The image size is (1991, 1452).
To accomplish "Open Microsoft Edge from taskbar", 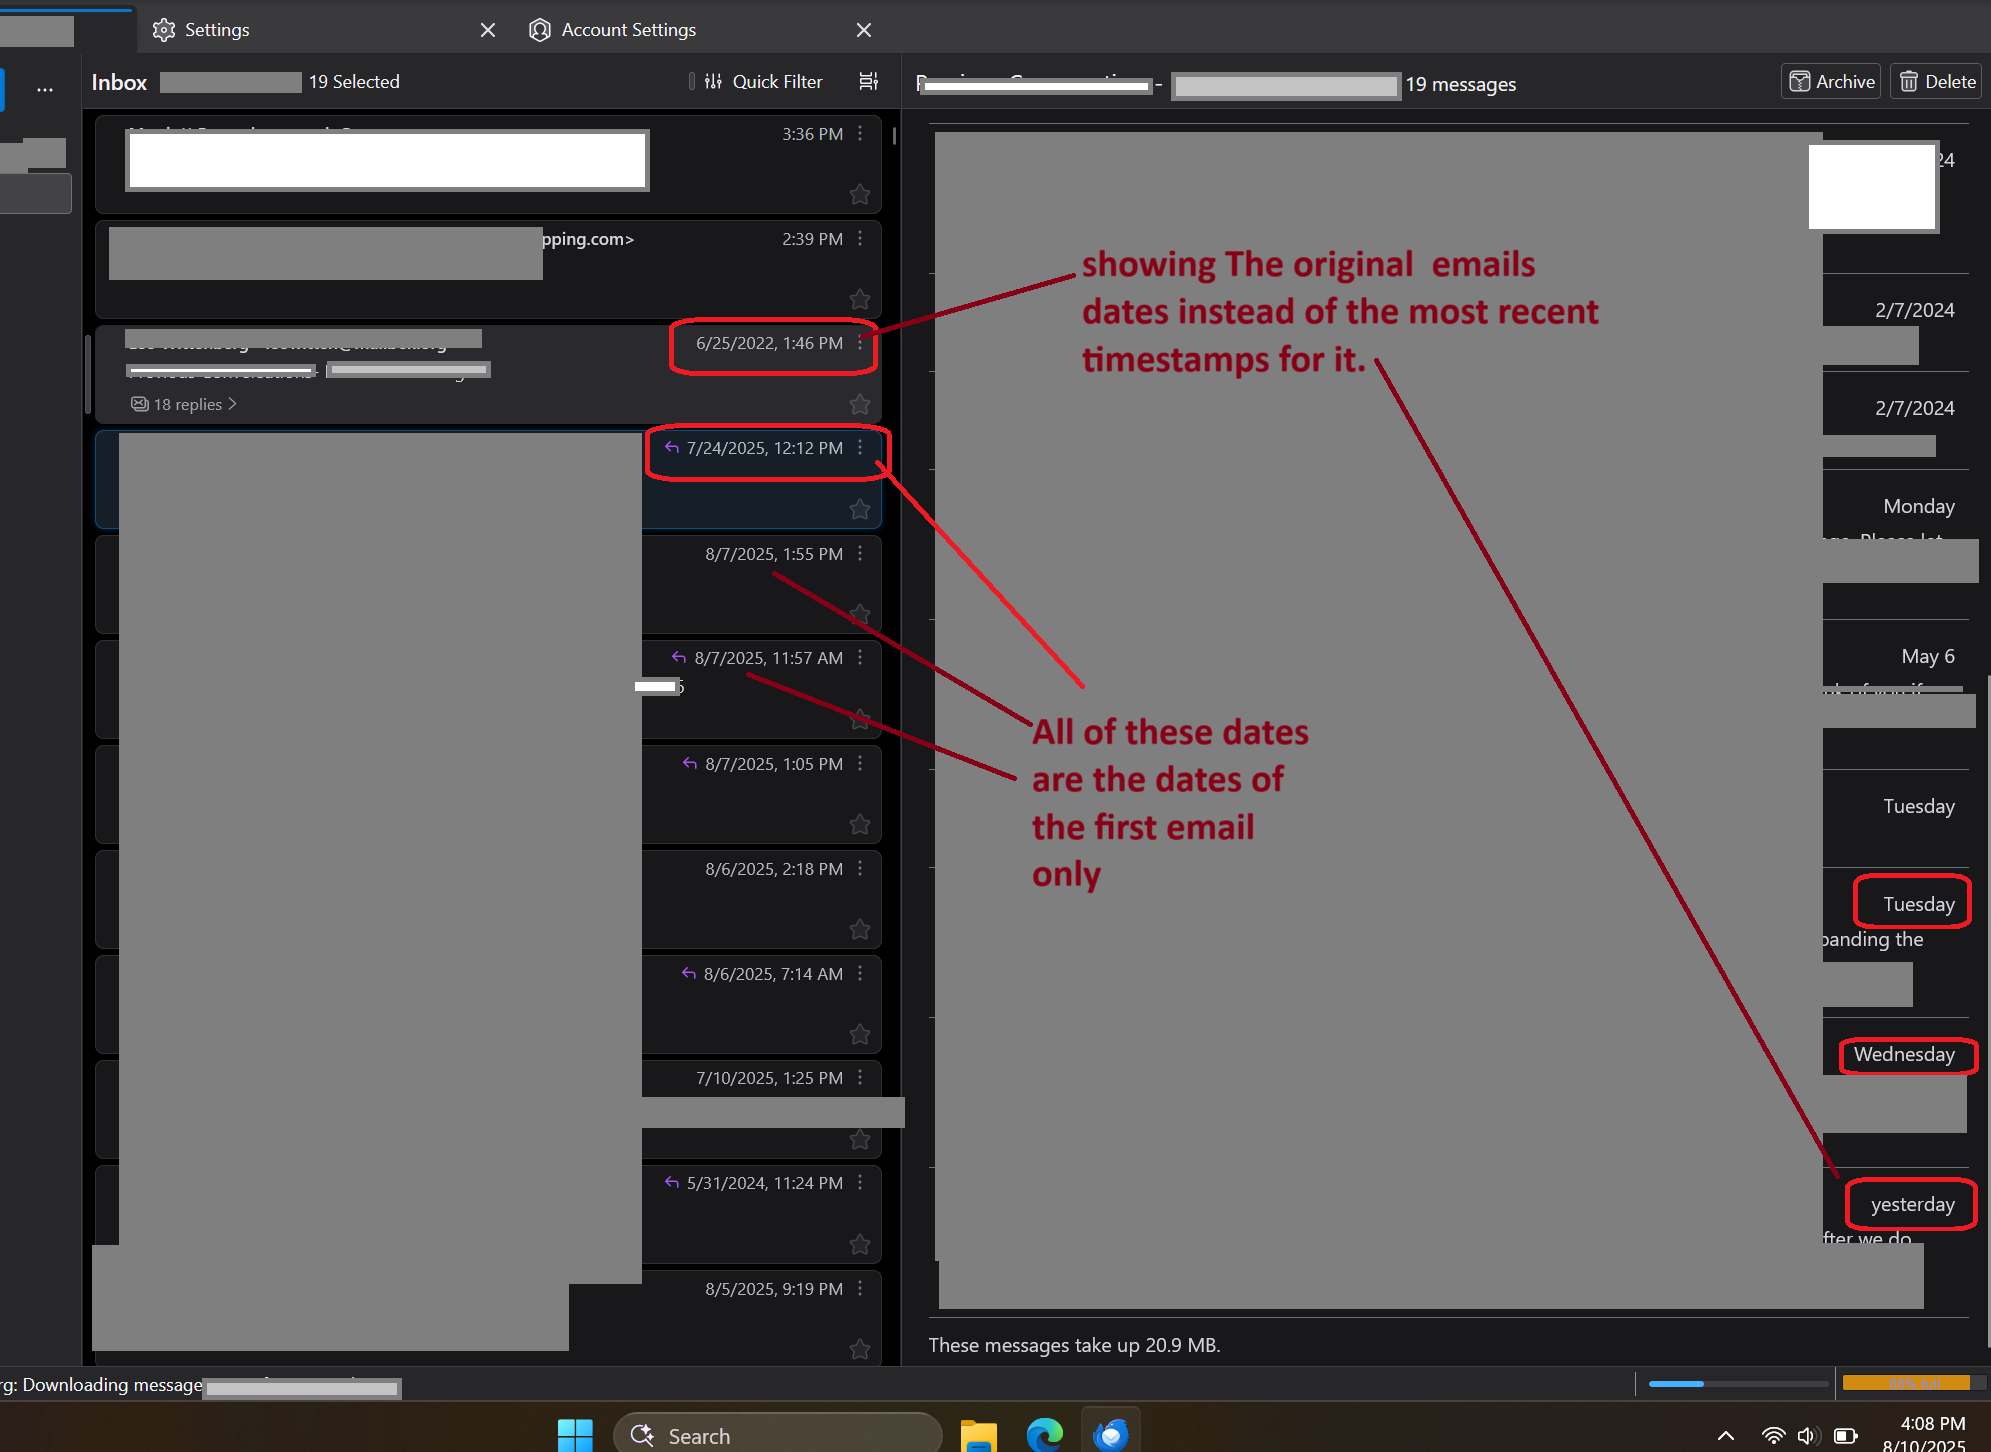I will pyautogui.click(x=1044, y=1435).
